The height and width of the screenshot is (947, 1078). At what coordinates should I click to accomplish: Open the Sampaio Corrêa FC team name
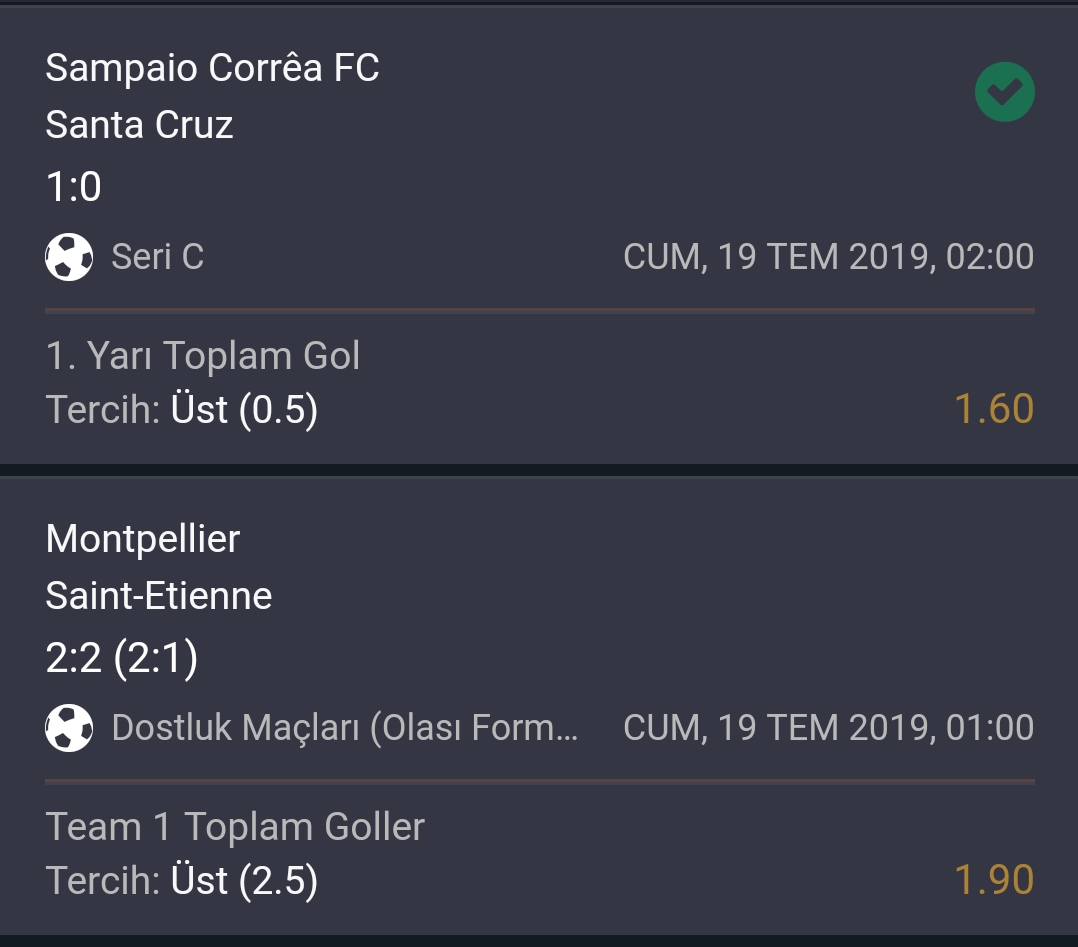(212, 67)
